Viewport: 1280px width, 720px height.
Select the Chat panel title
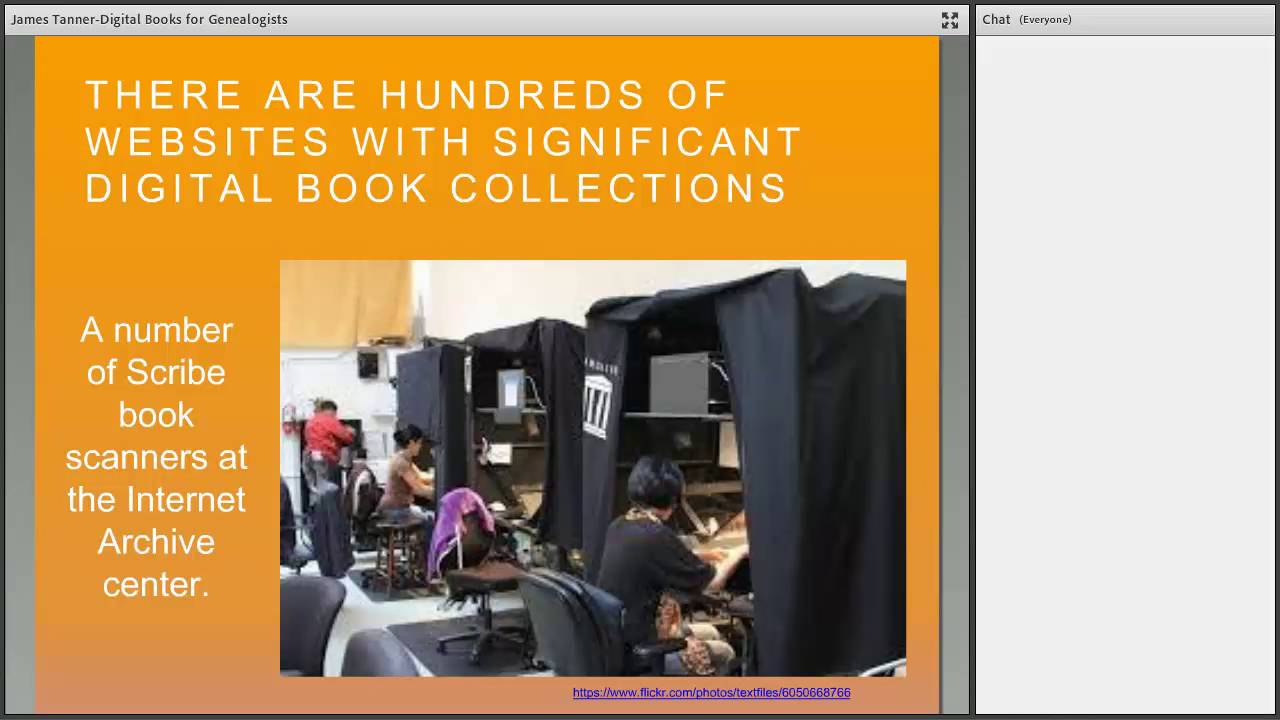coord(996,19)
